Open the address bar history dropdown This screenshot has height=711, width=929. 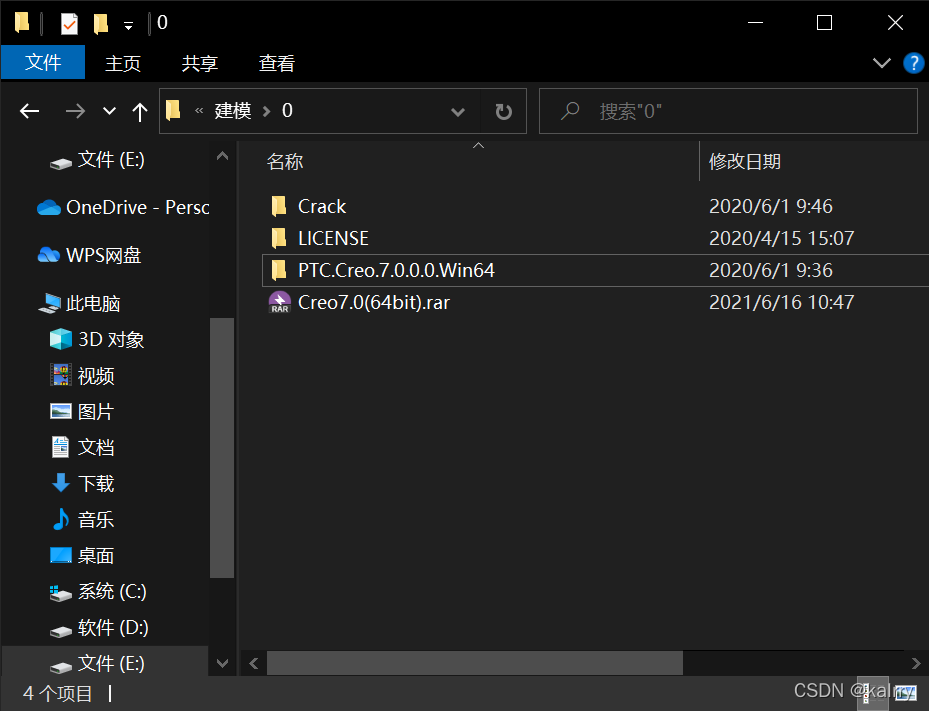pyautogui.click(x=457, y=111)
